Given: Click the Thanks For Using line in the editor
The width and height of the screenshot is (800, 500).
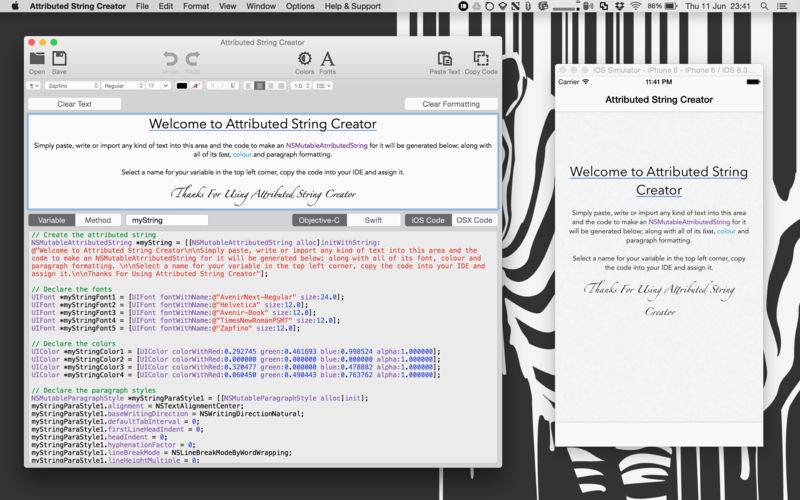Looking at the screenshot, I should pos(263,194).
